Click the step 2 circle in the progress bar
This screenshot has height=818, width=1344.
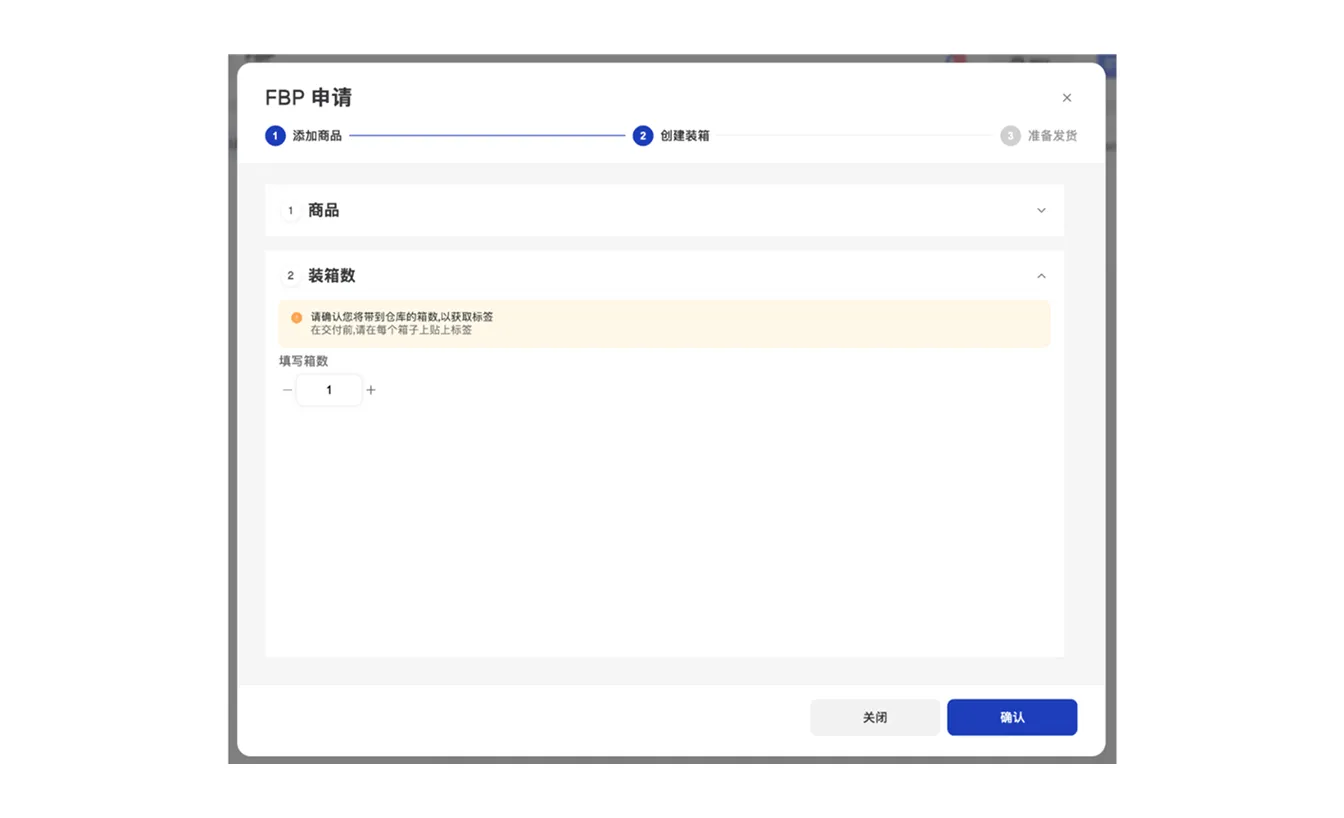(643, 136)
